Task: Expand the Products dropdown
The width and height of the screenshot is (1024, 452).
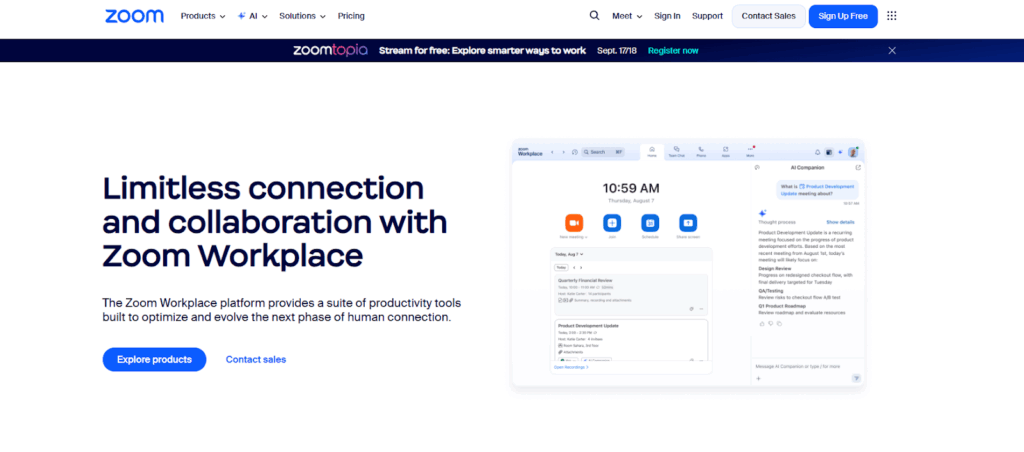Action: pos(202,16)
